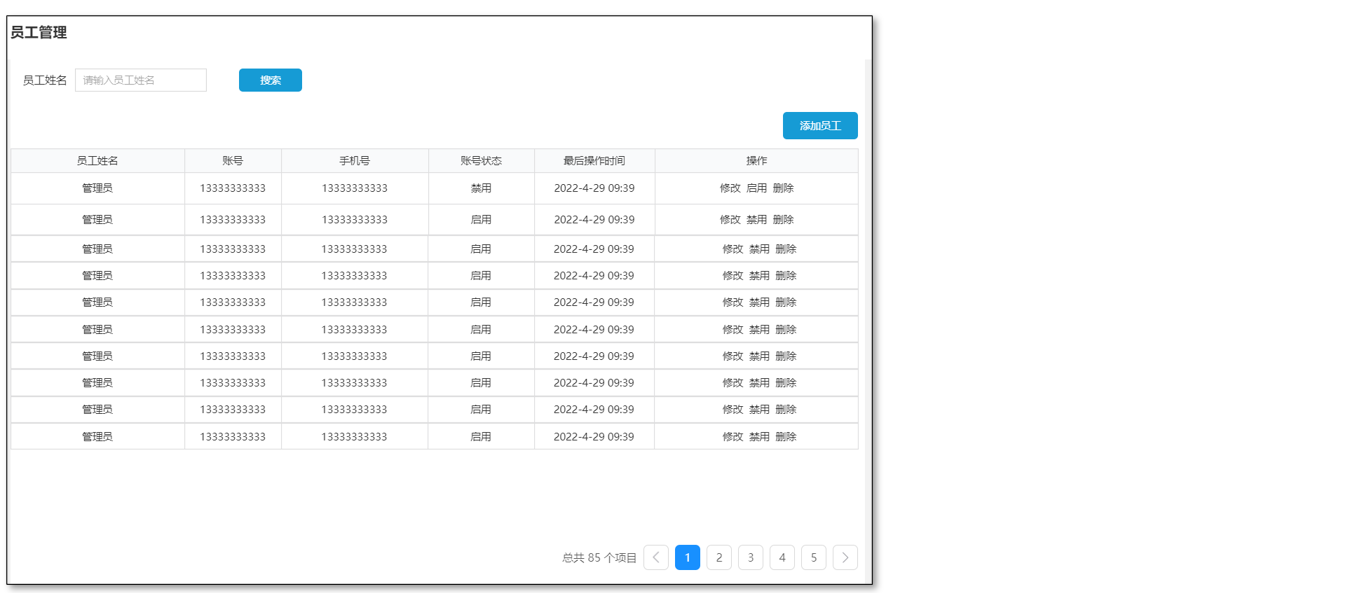Click the 员工姓名 table column header
This screenshot has height=593, width=1354.
(97, 161)
